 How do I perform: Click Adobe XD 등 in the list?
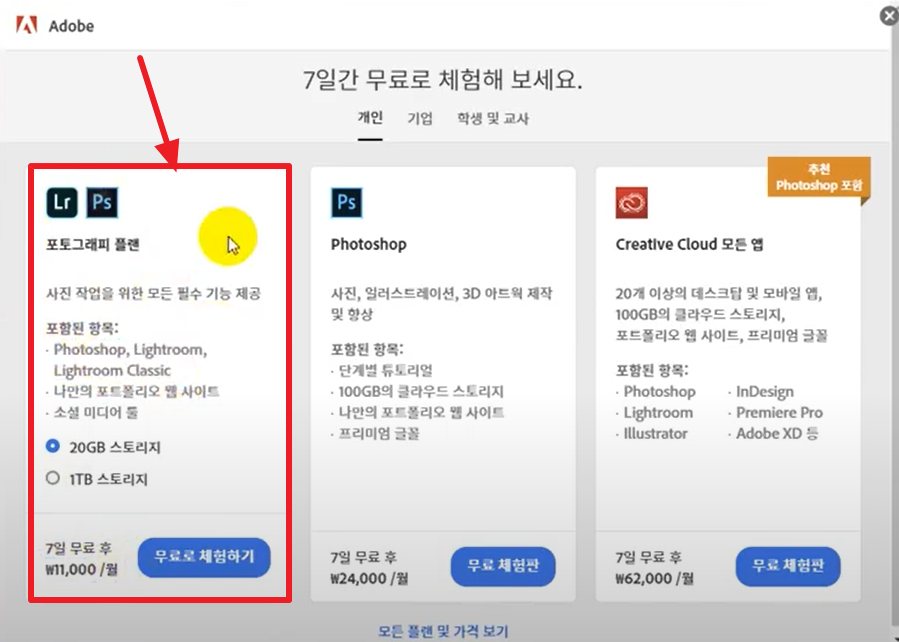777,434
